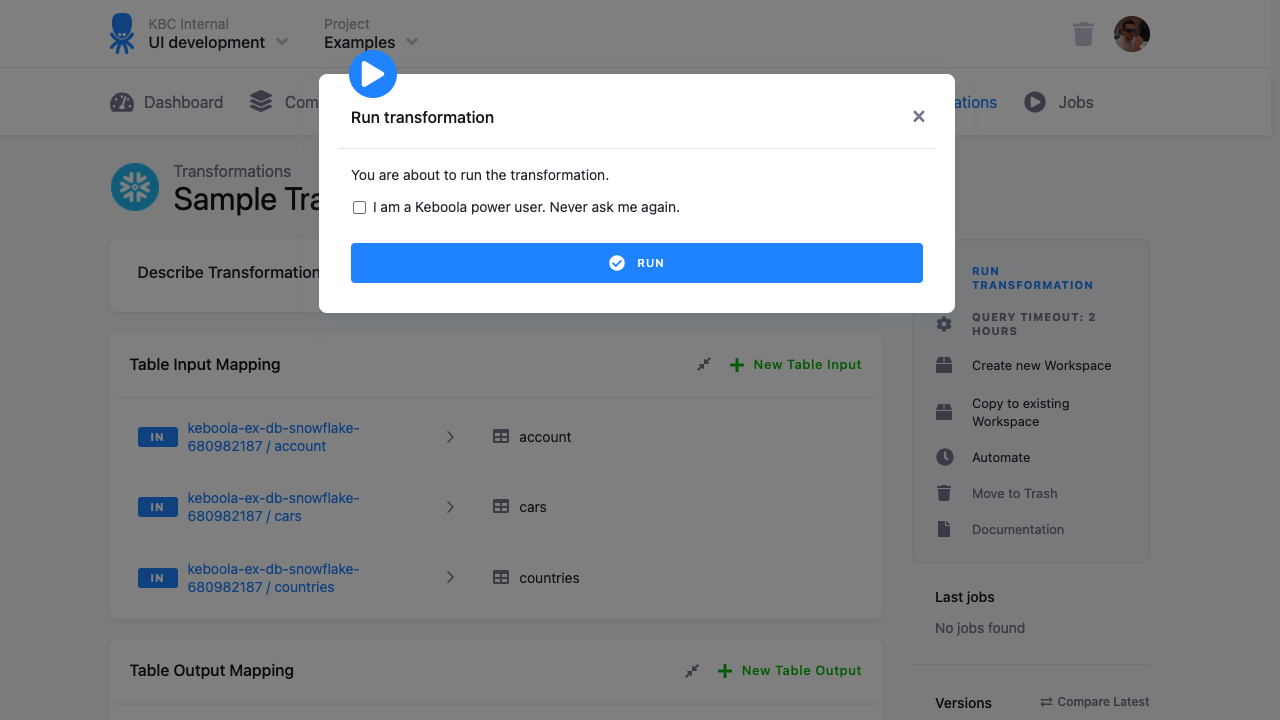
Task: Open the trash icon in the top bar
Action: click(x=1083, y=33)
